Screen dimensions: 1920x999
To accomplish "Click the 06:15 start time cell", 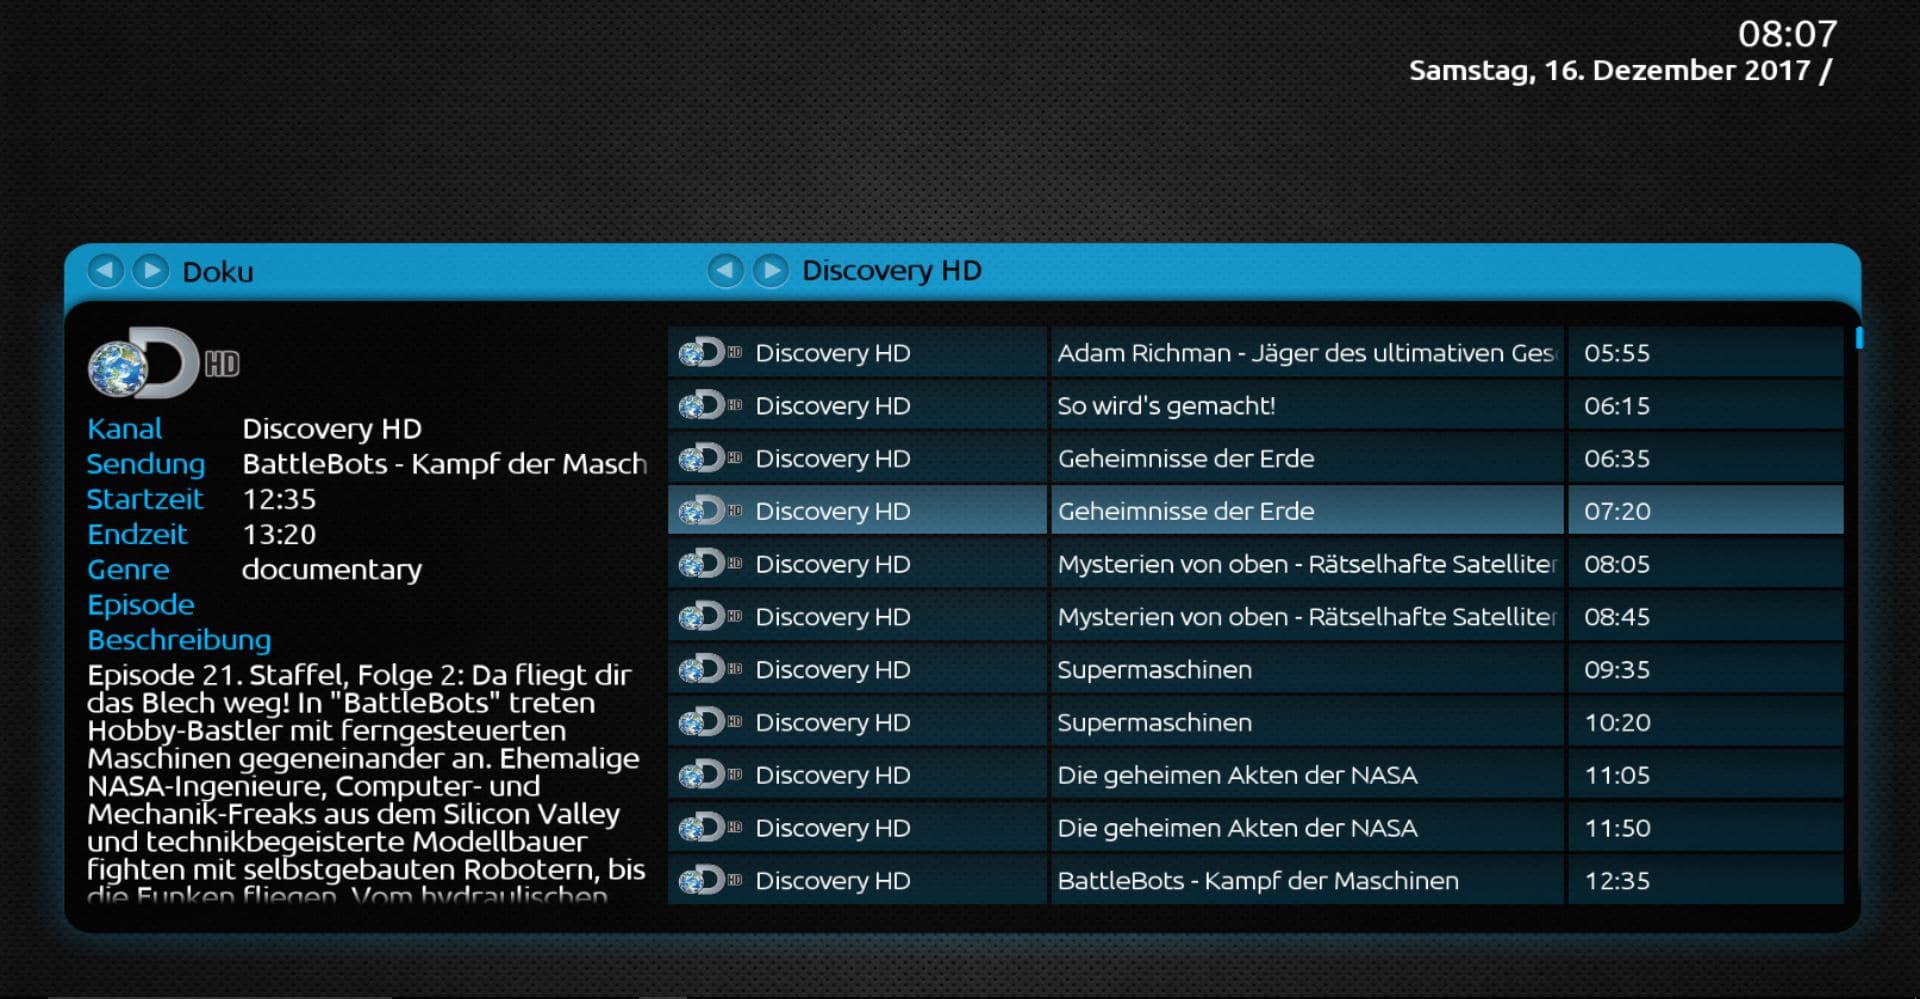I will (1705, 405).
